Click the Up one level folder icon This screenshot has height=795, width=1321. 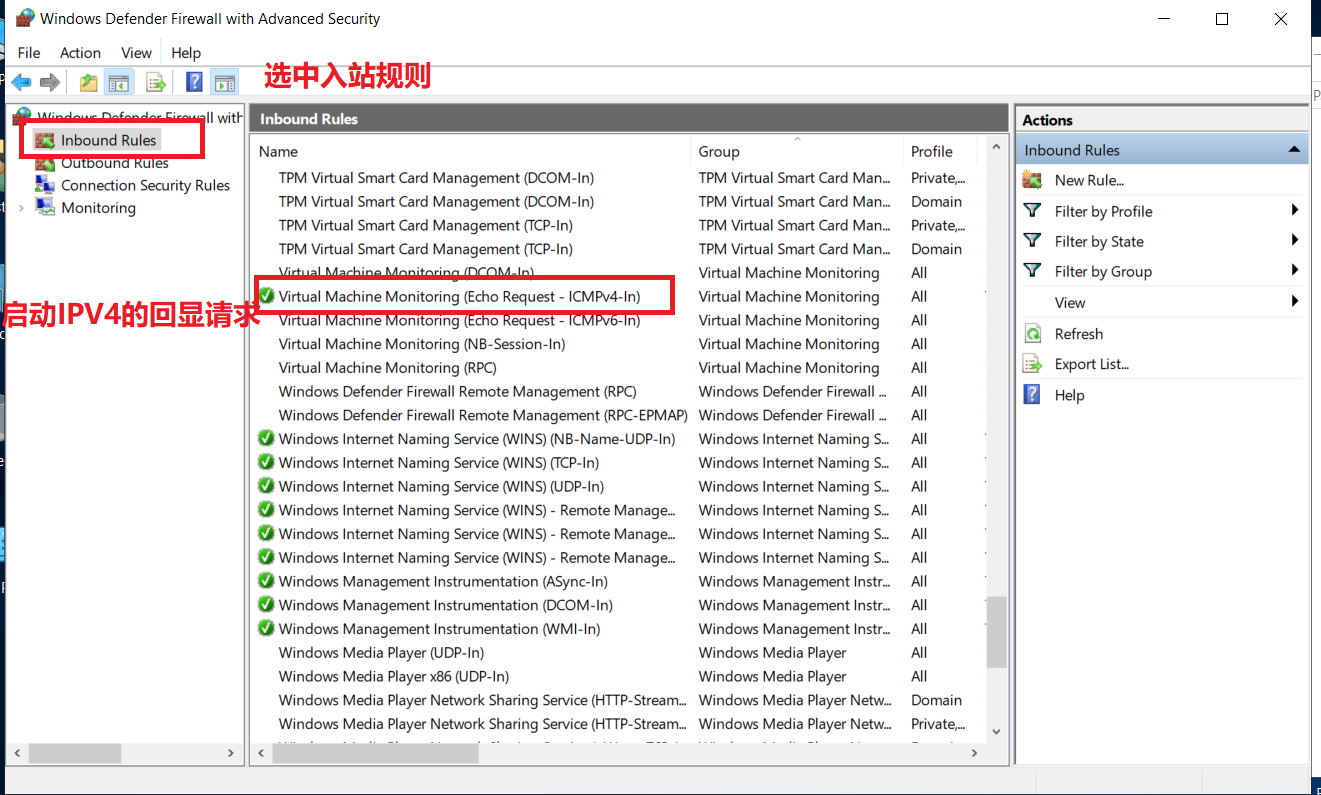pyautogui.click(x=89, y=82)
